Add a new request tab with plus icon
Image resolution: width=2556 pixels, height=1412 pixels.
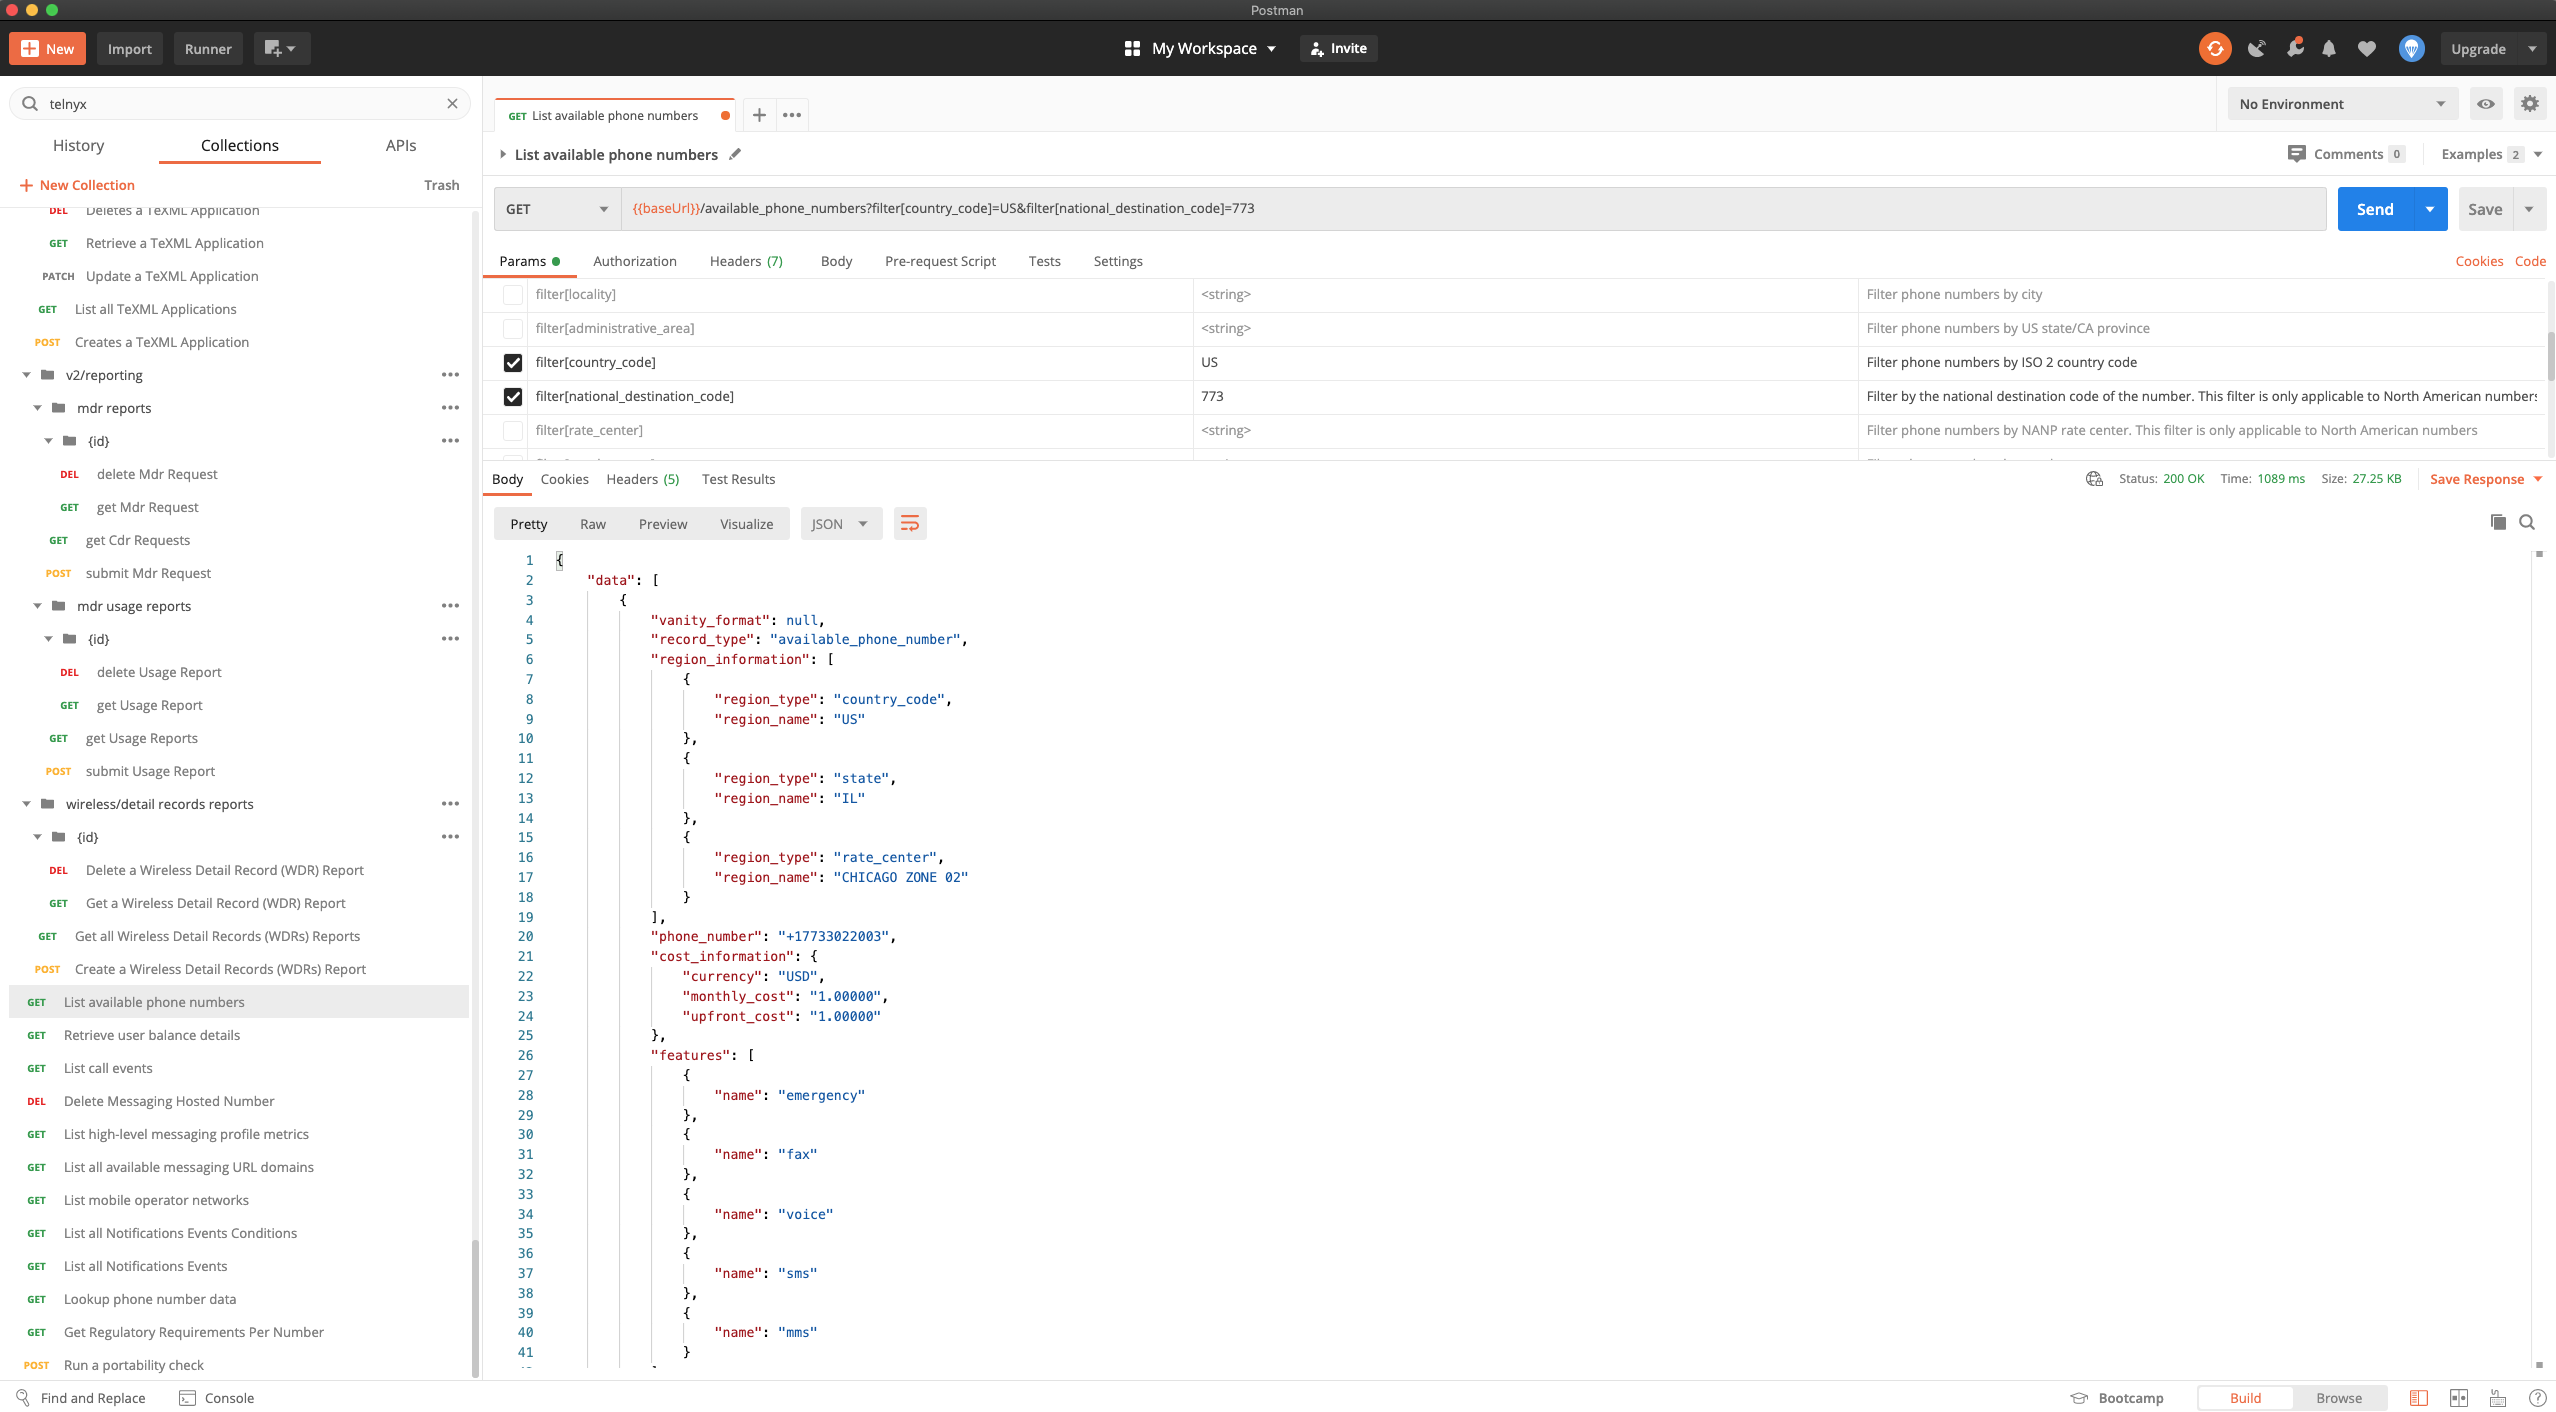[x=759, y=115]
